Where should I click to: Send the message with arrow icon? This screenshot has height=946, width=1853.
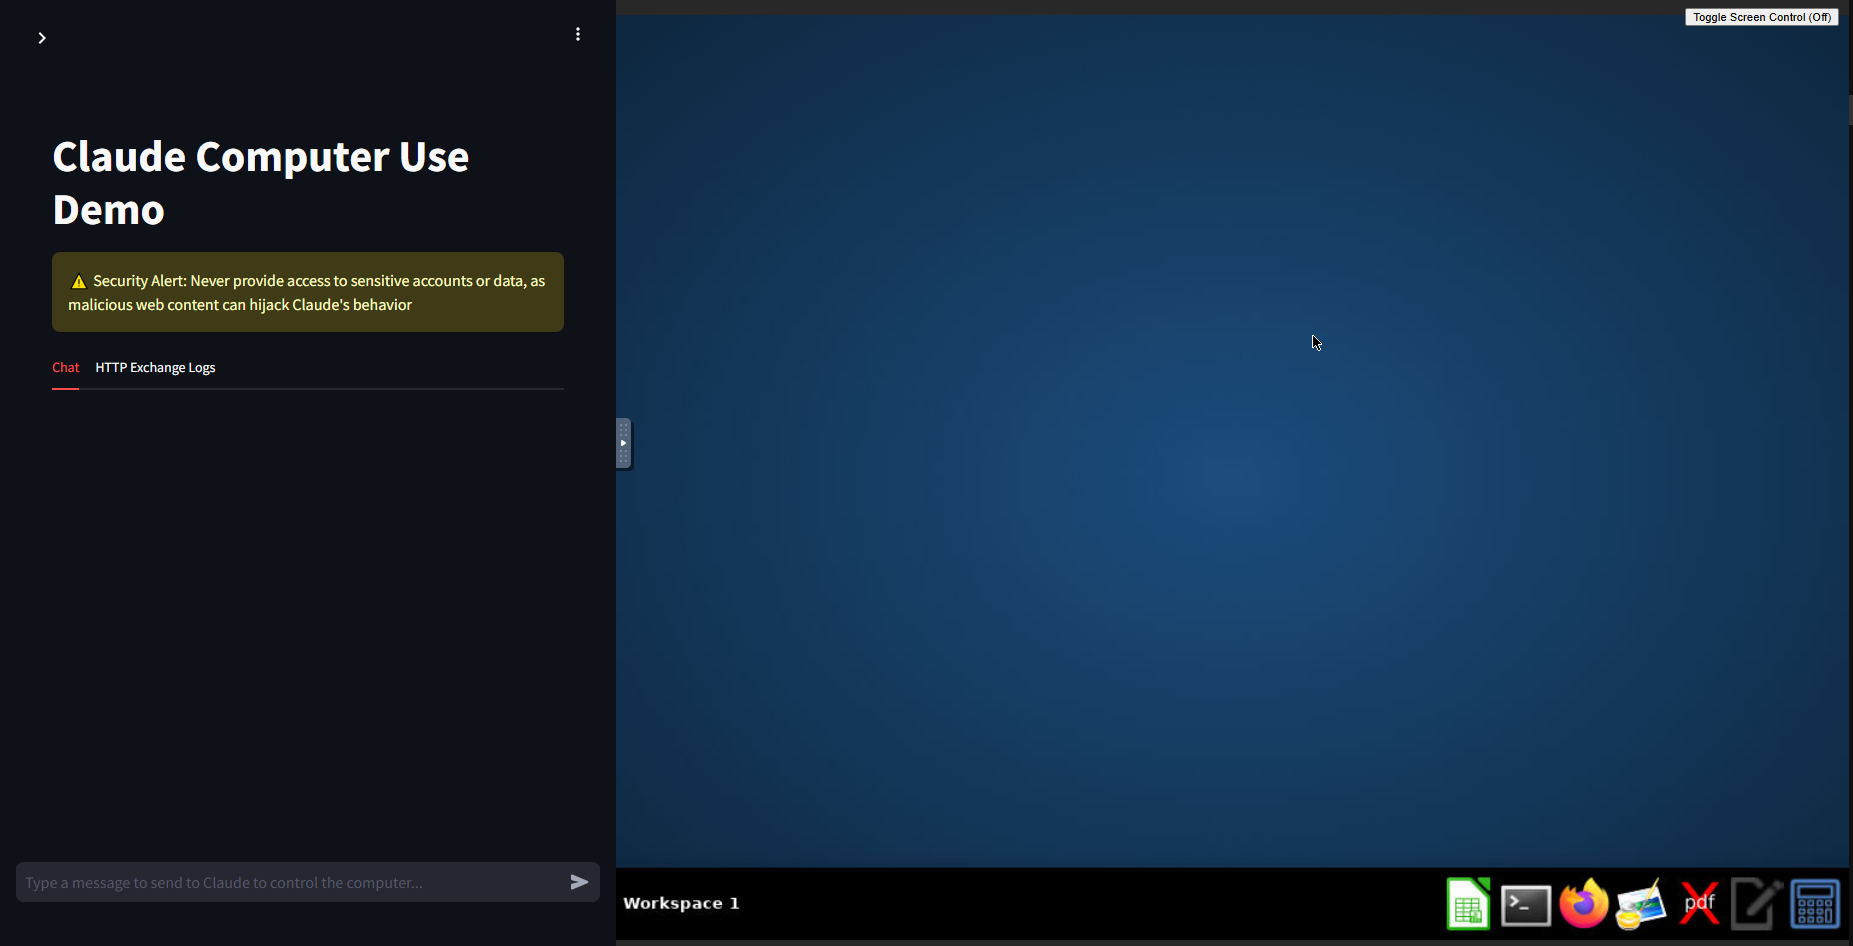(579, 882)
